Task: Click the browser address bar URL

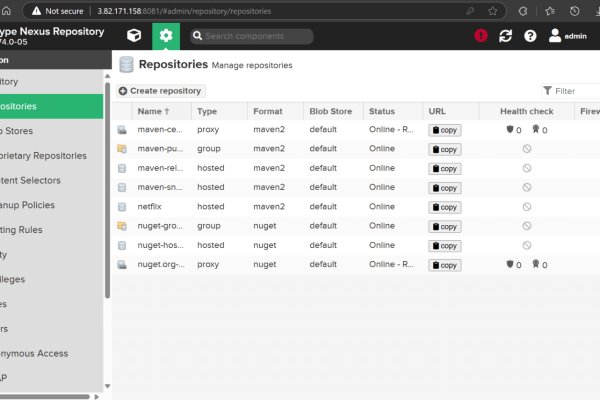Action: pyautogui.click(x=184, y=11)
